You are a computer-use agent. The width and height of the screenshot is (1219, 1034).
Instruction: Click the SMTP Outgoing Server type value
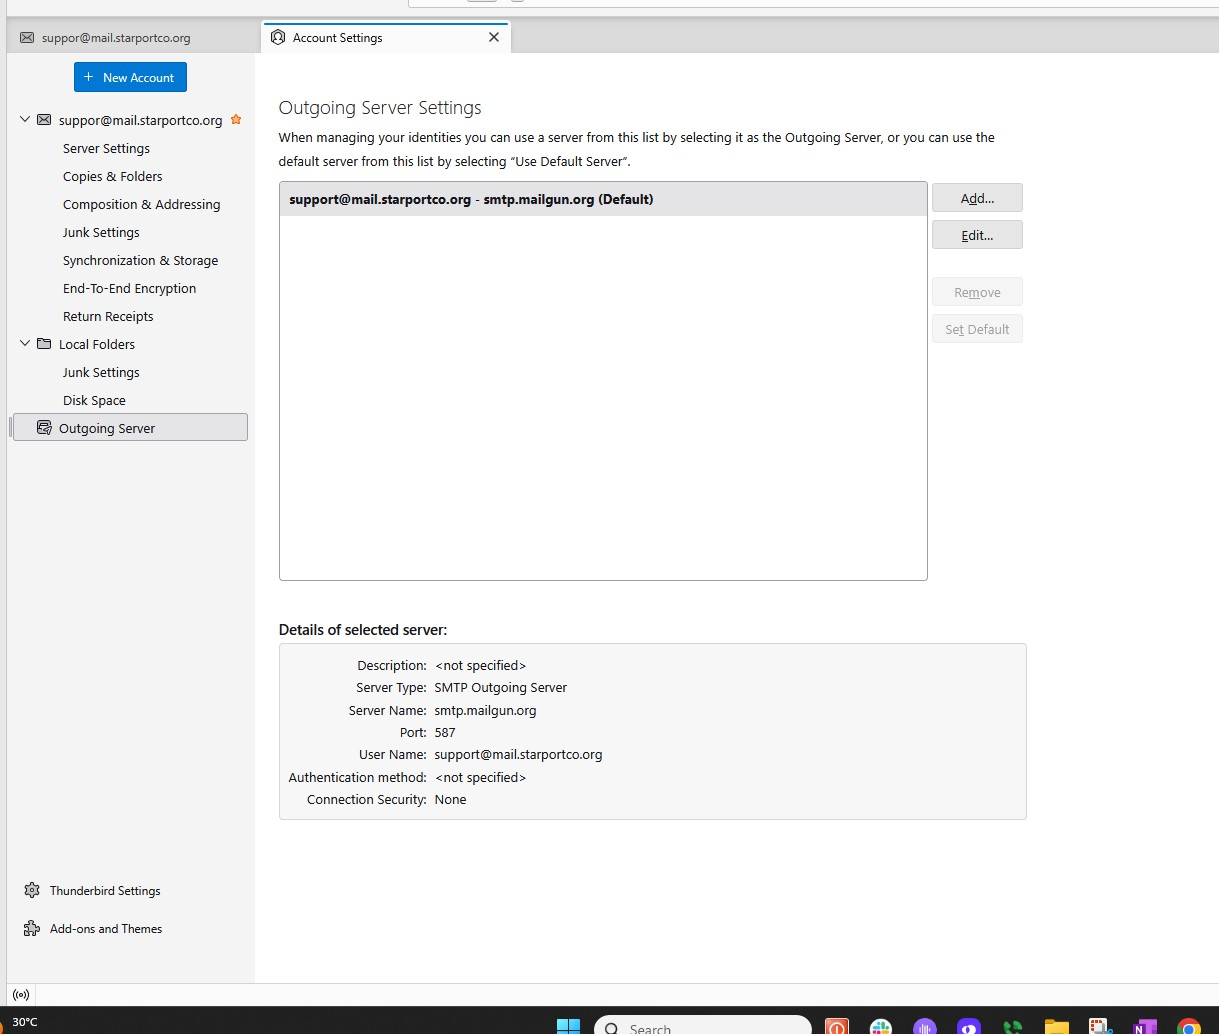500,687
